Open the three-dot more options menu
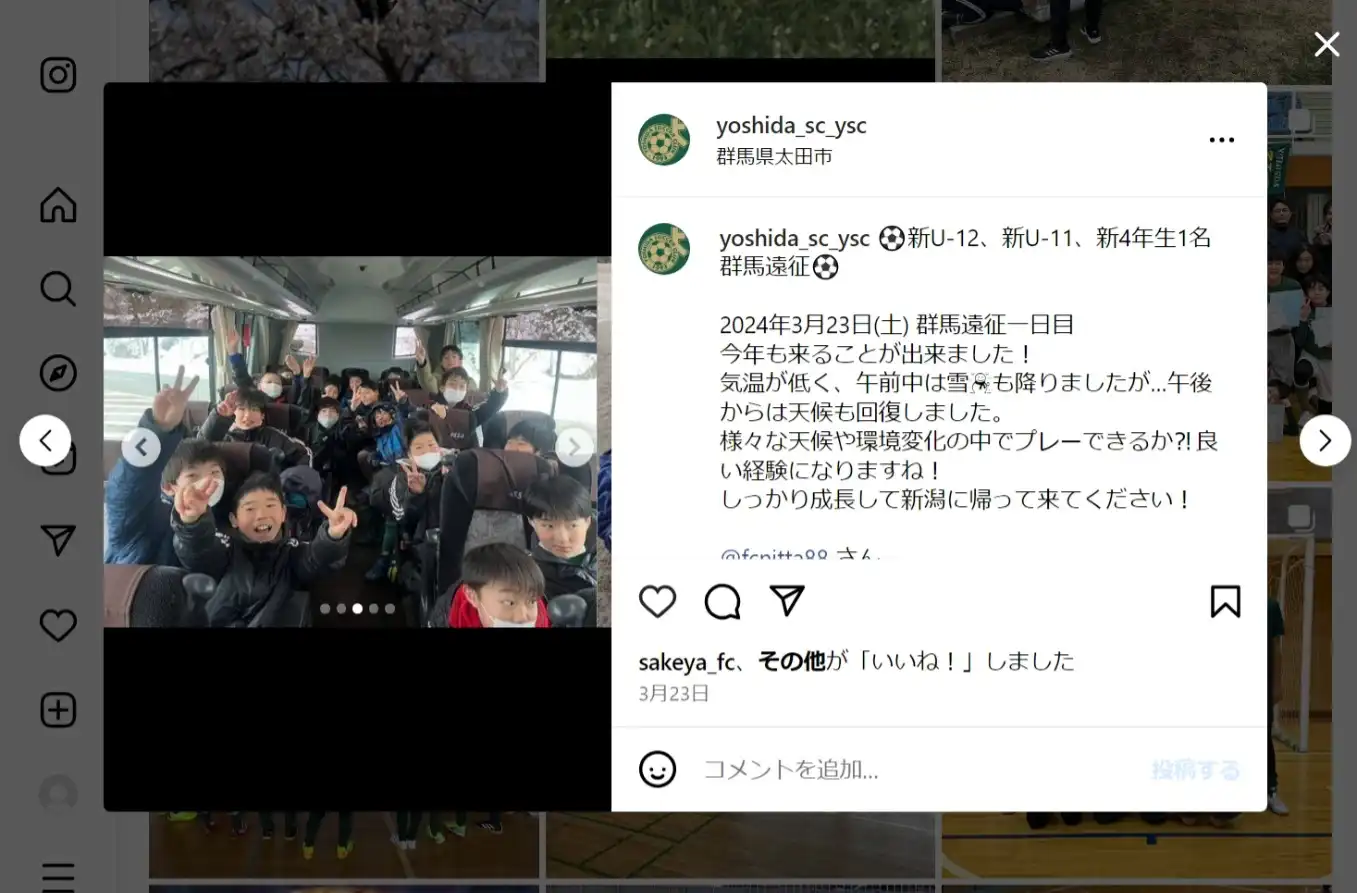The width and height of the screenshot is (1357, 893). 1222,140
